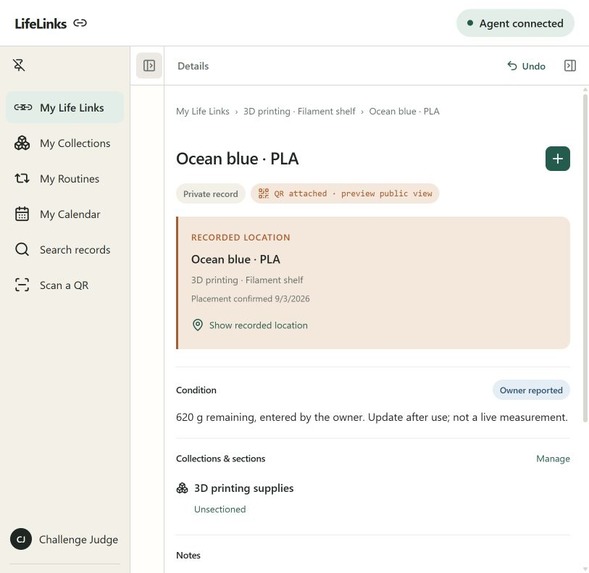The image size is (589, 573).
Task: Click the Details panel header label
Action: coord(193,66)
